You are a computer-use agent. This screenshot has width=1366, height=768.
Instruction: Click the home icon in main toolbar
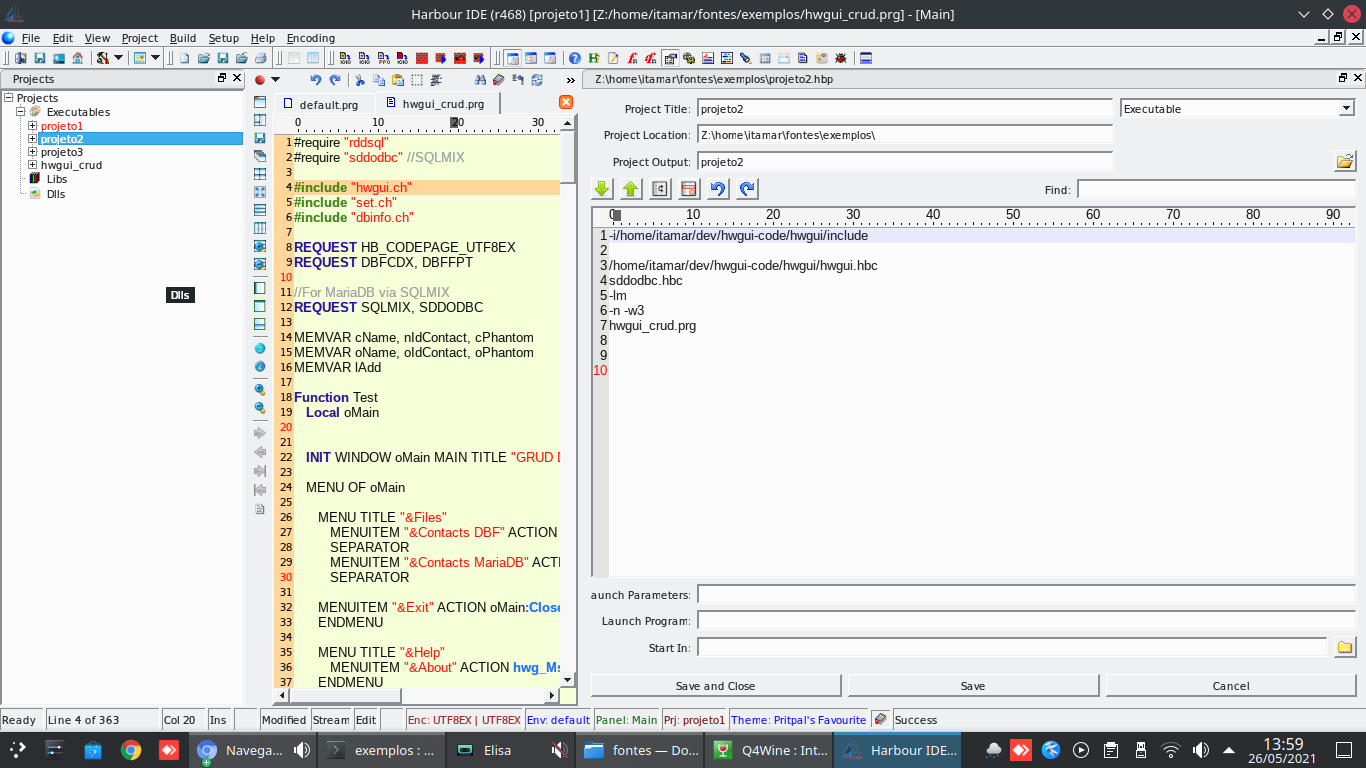[77, 58]
